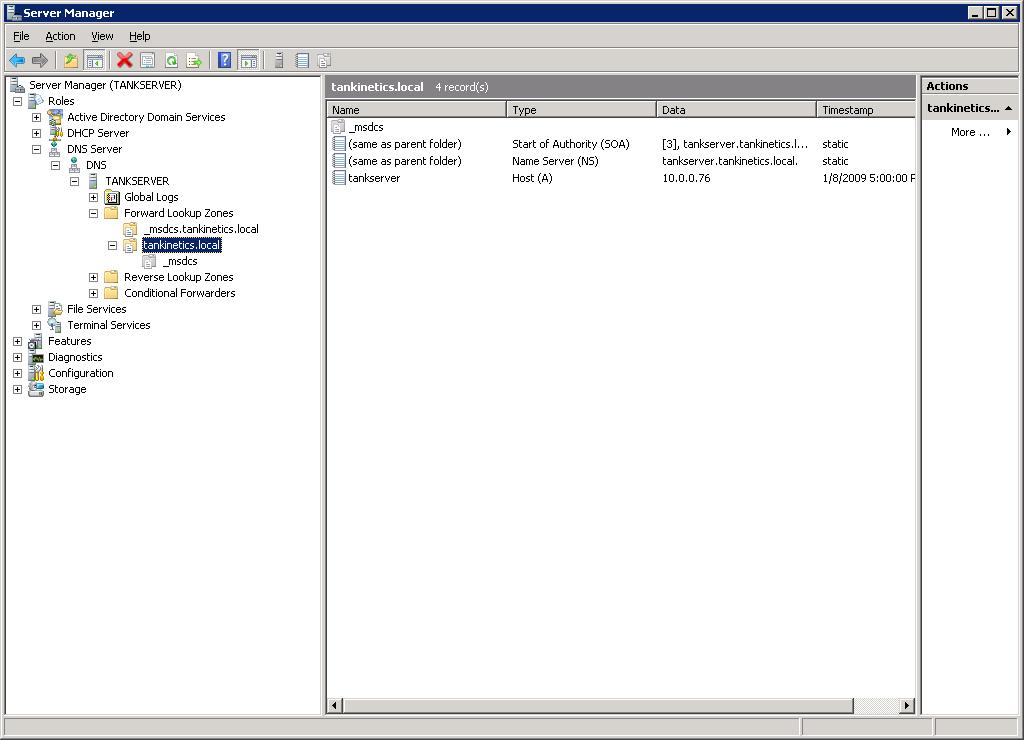Expand the Configuration node
Image resolution: width=1024 pixels, height=740 pixels.
click(x=18, y=374)
